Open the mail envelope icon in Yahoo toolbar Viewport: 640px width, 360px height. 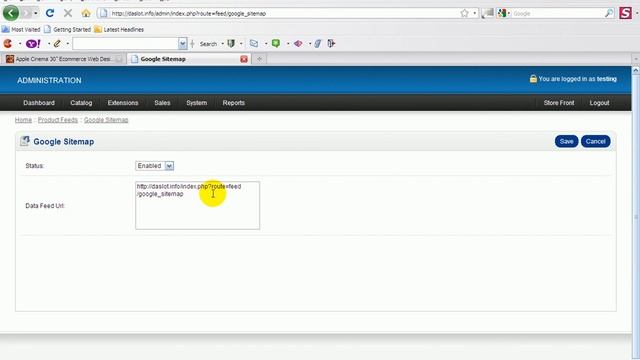tap(254, 43)
